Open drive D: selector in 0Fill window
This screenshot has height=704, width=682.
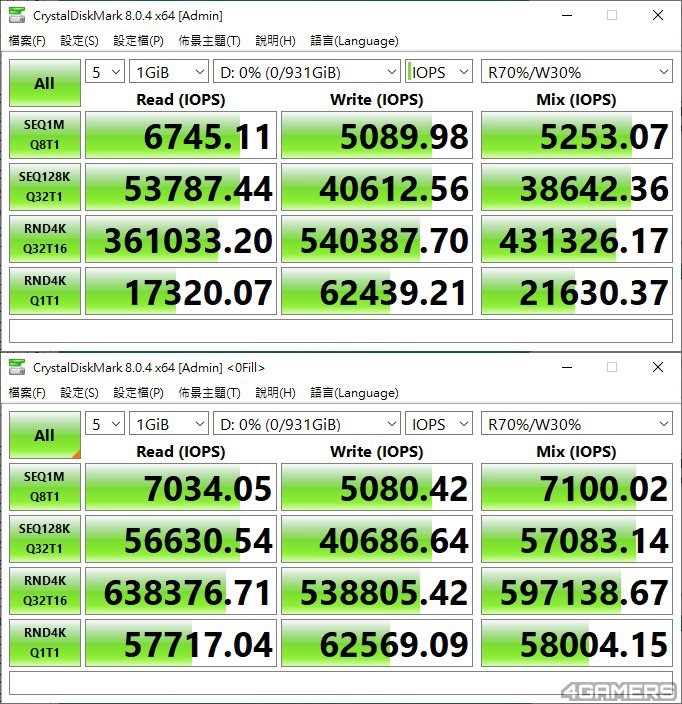click(x=307, y=424)
